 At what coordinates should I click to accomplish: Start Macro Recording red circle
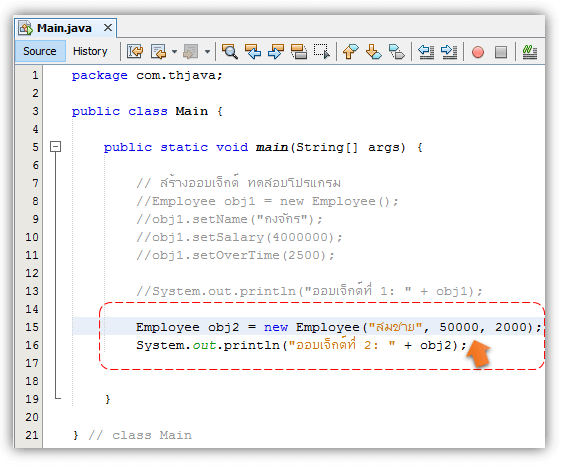(x=478, y=52)
